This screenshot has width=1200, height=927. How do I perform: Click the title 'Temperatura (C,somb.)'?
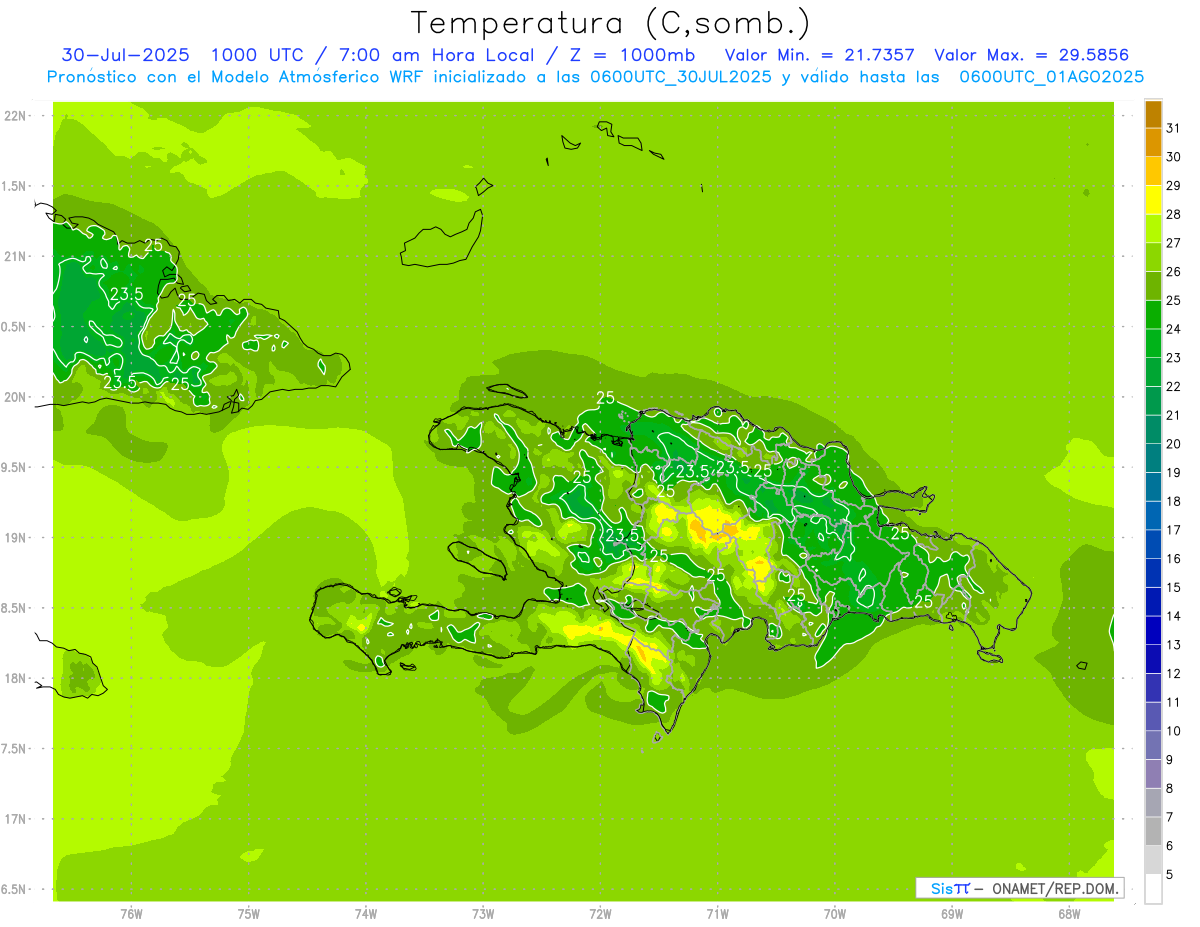pos(610,23)
